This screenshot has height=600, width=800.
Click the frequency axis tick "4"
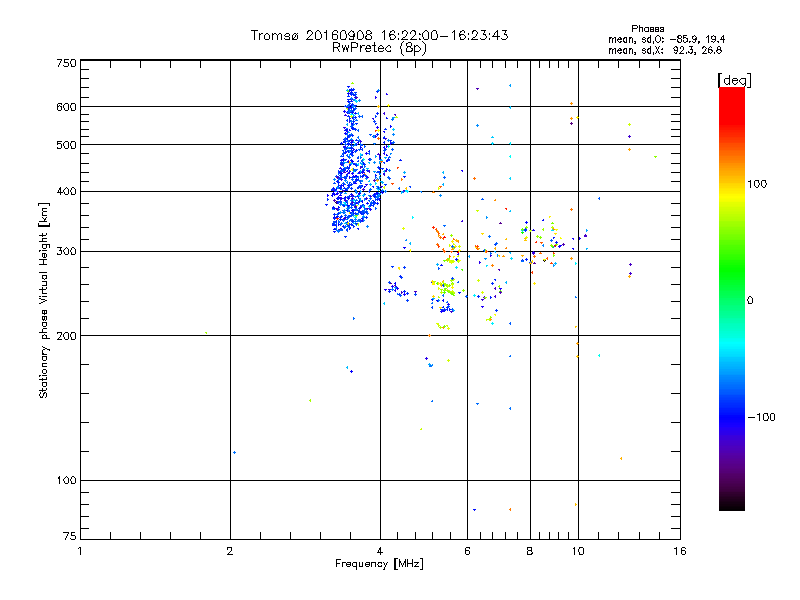coord(380,551)
